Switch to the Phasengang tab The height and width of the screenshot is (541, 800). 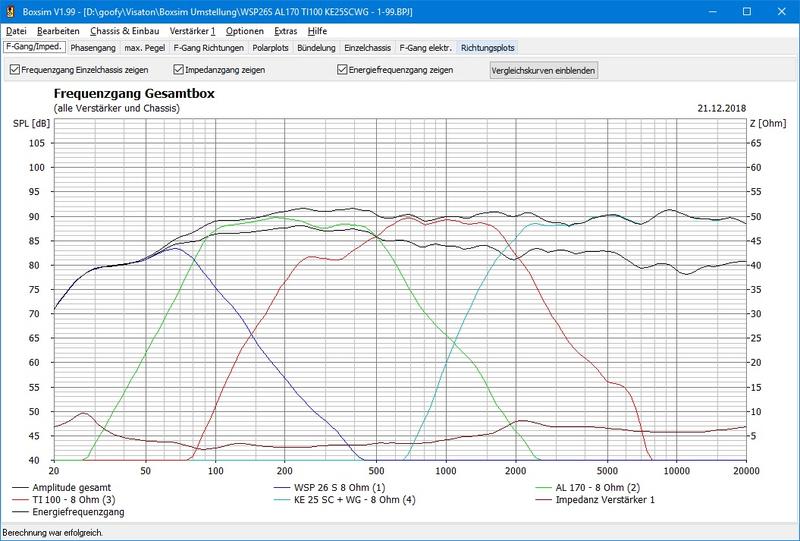(93, 47)
